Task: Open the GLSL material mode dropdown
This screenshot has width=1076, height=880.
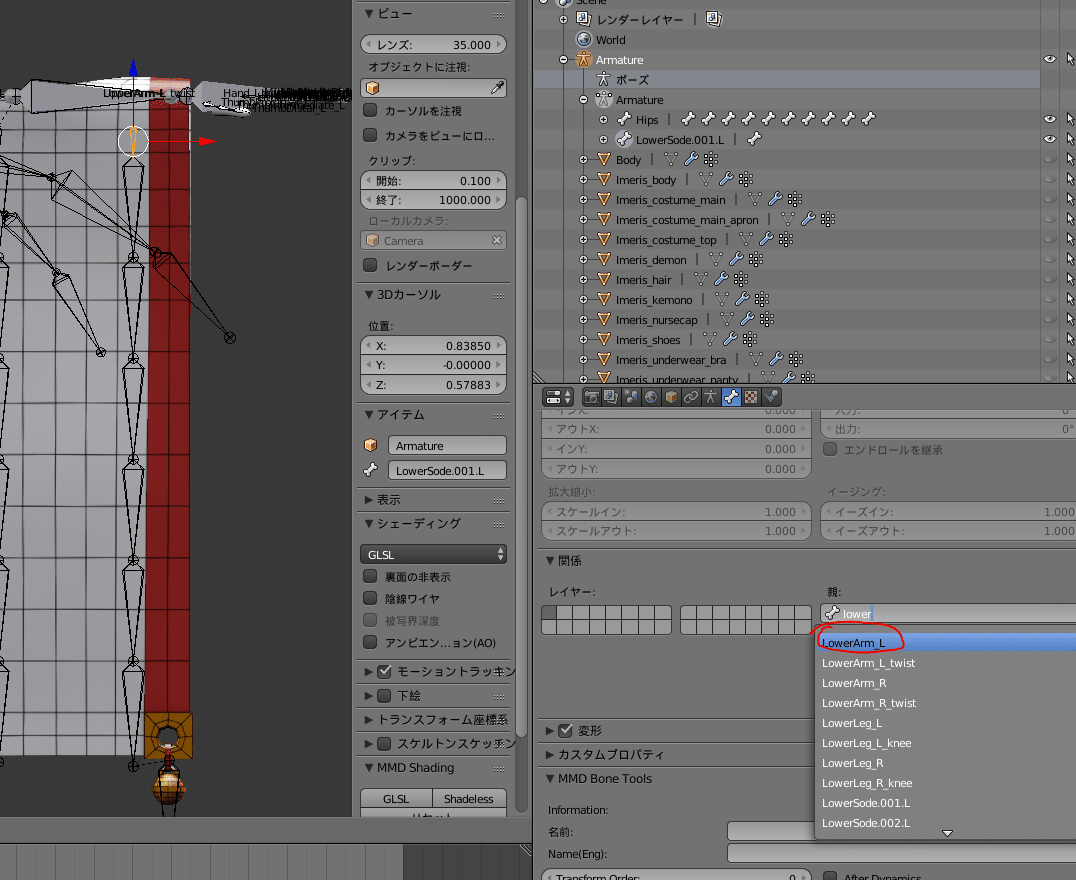Action: coord(434,554)
